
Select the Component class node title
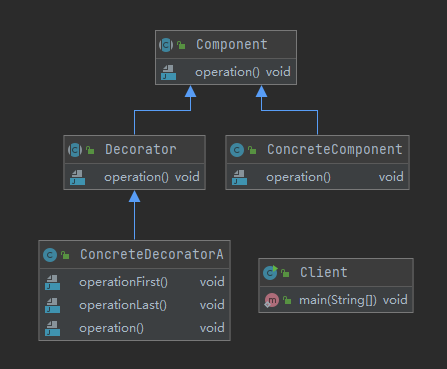pos(232,44)
